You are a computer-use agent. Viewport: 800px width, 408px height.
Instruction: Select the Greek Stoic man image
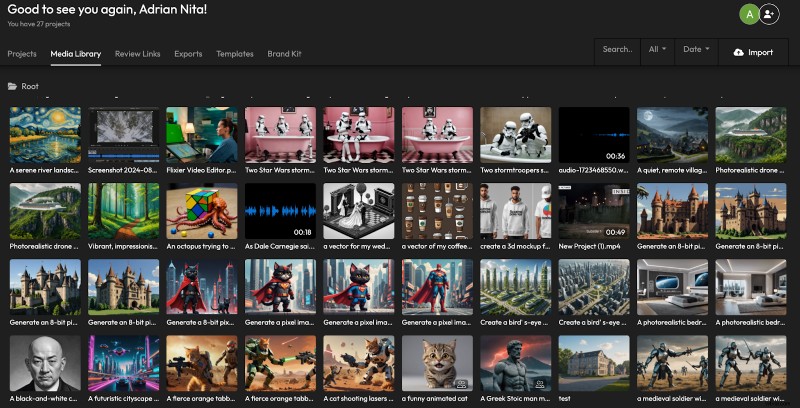[x=515, y=363]
